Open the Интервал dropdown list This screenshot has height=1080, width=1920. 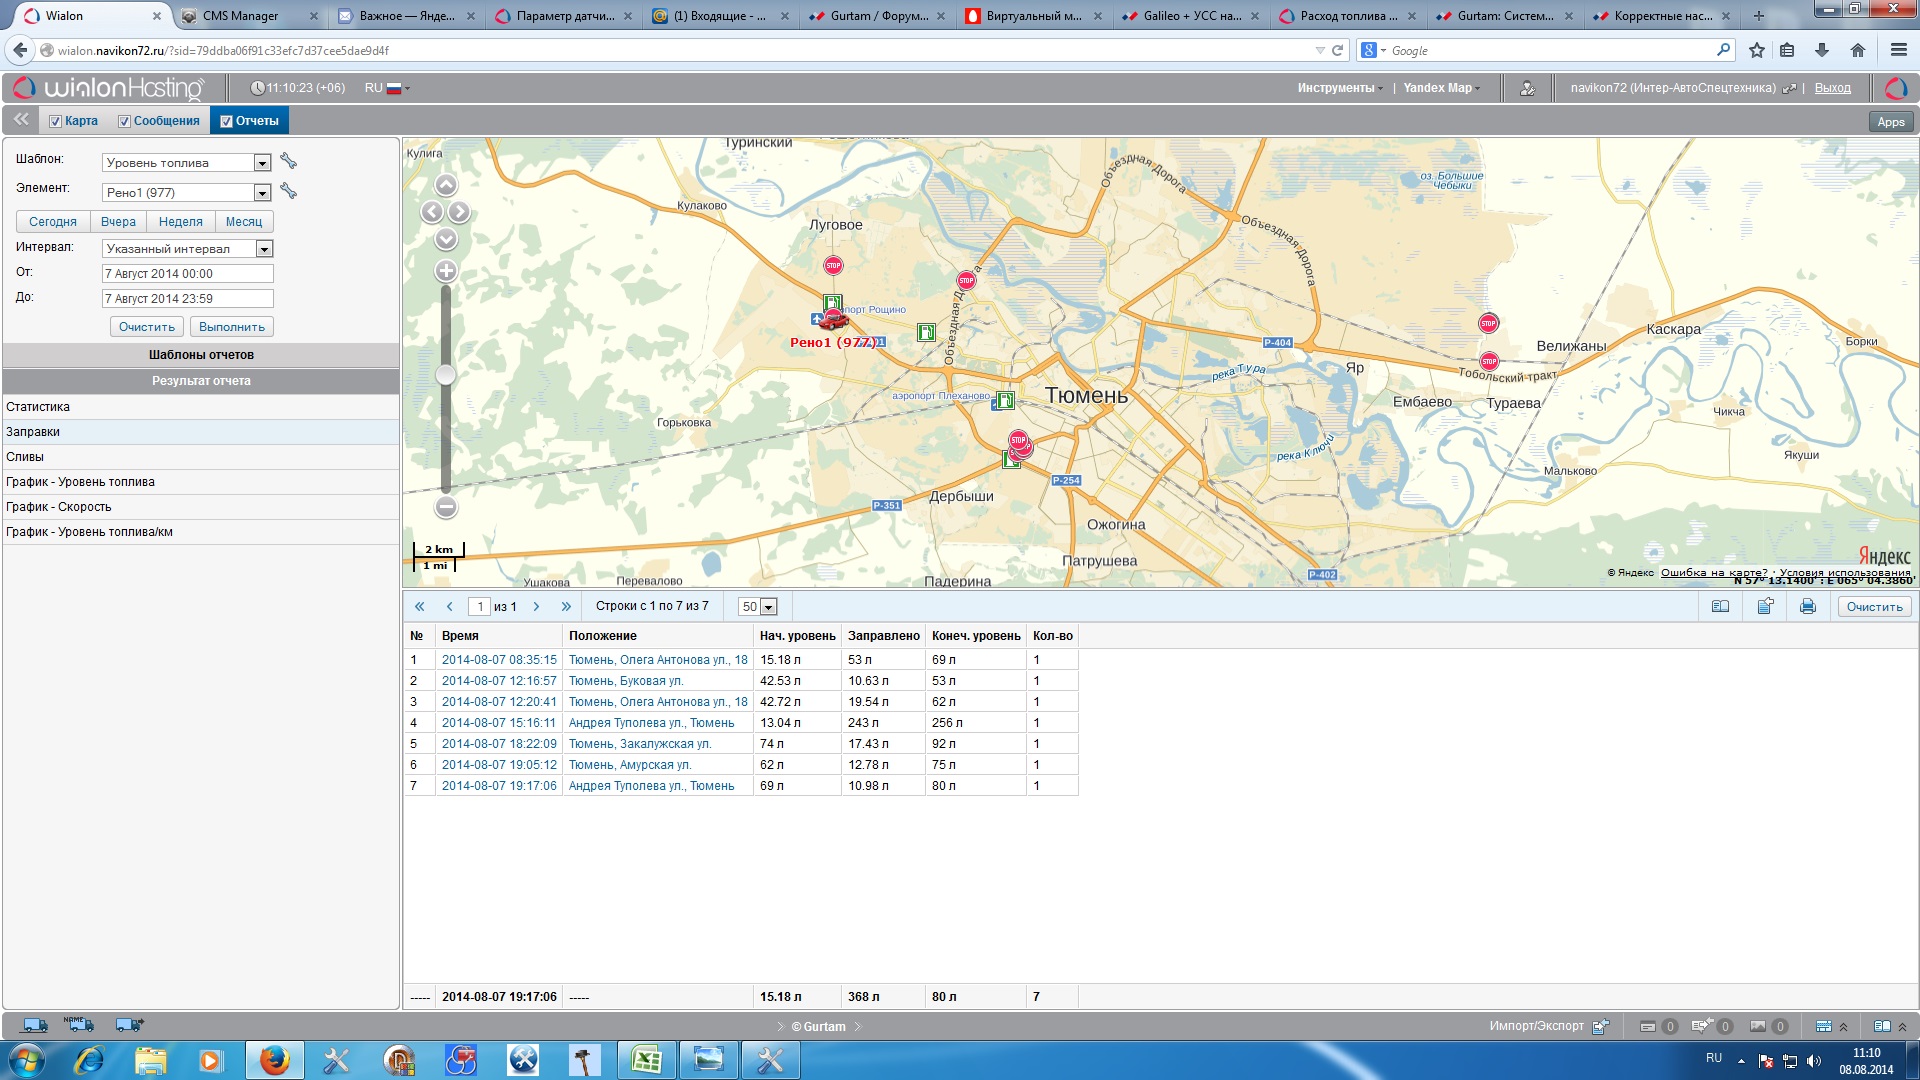[x=264, y=249]
